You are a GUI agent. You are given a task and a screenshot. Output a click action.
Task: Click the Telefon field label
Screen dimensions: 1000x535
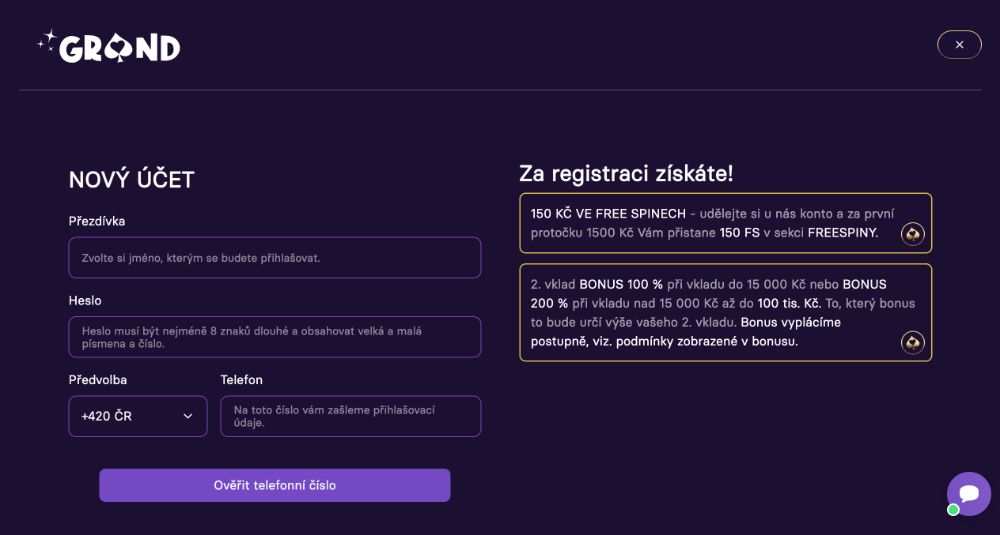(x=241, y=380)
